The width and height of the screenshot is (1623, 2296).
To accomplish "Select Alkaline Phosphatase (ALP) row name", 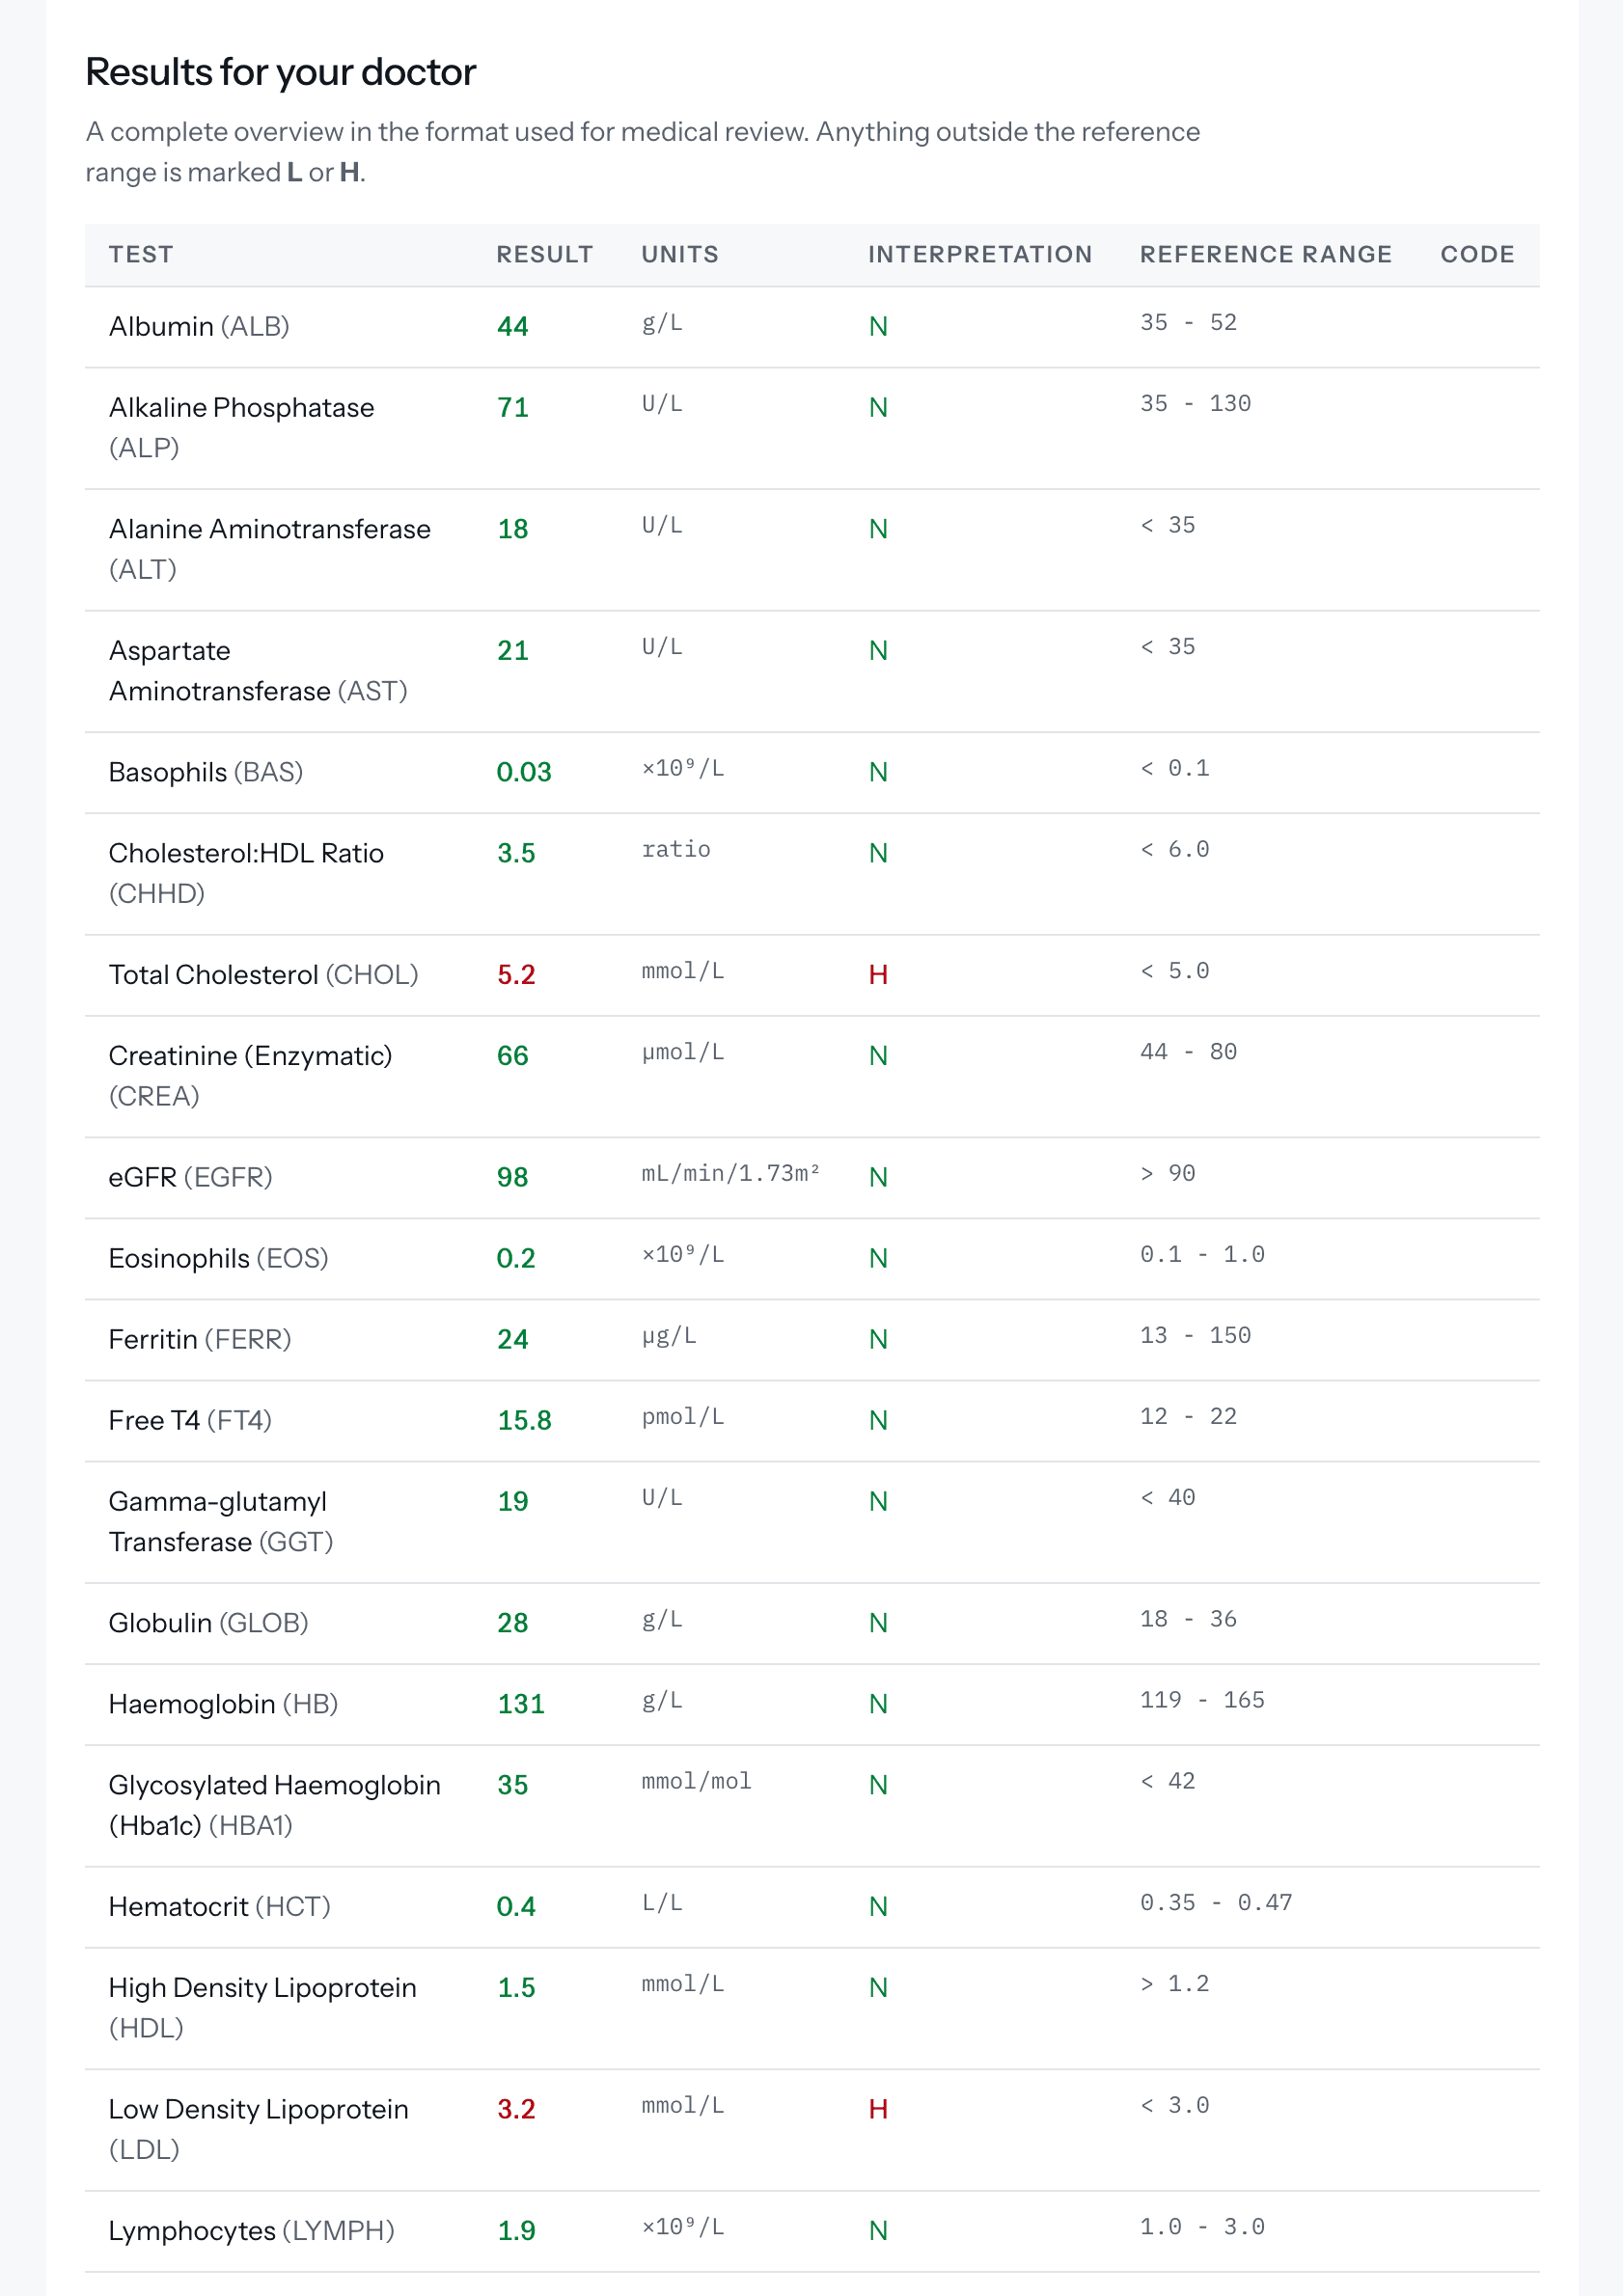I will pos(241,427).
